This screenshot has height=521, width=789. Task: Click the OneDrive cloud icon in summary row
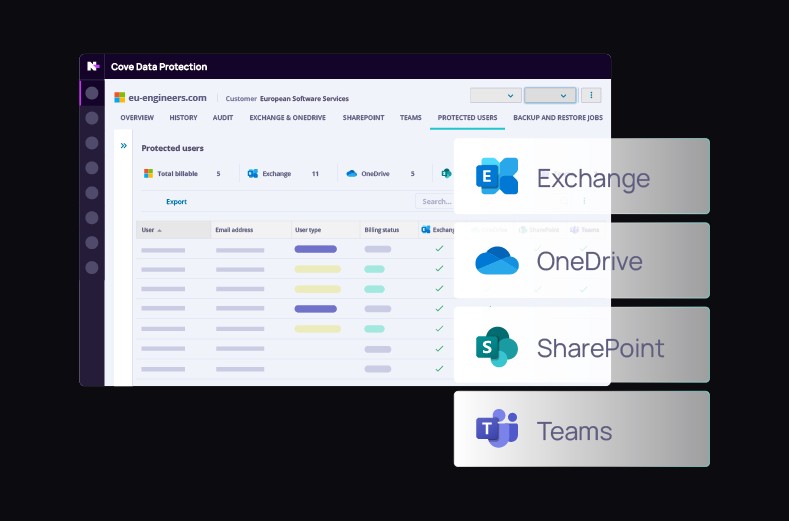(352, 174)
